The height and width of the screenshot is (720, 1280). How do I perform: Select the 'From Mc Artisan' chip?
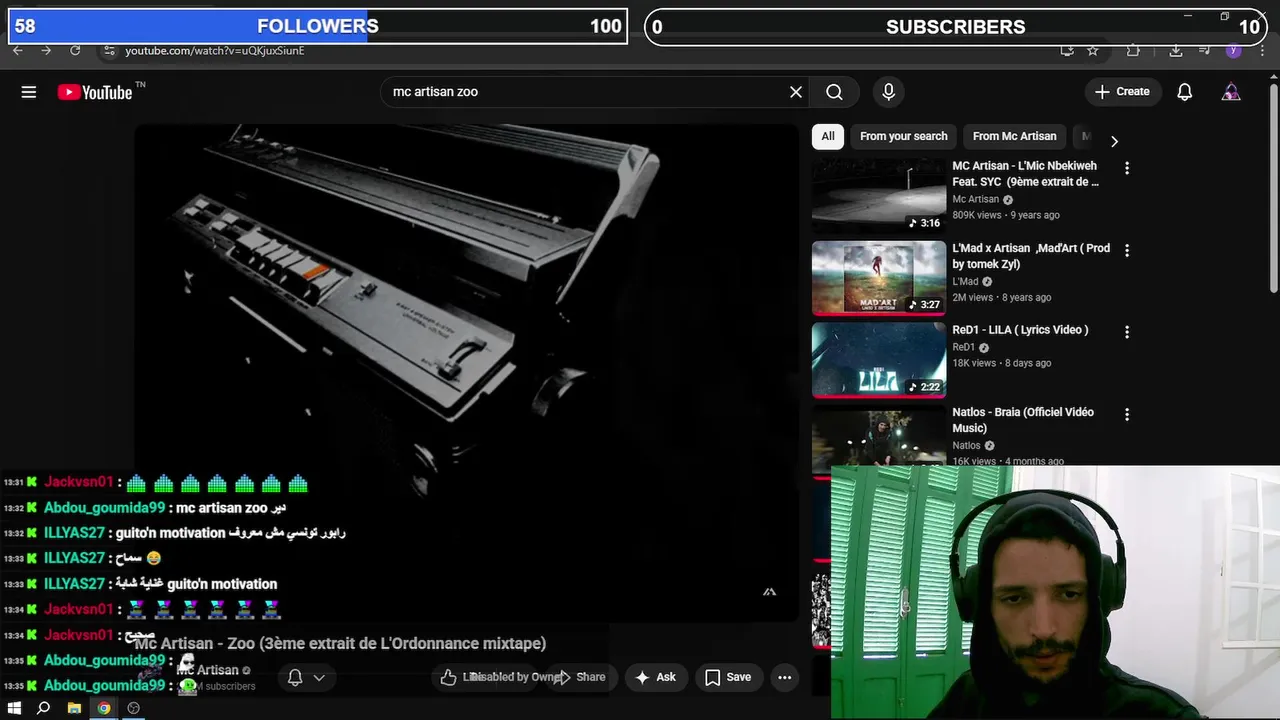1014,136
